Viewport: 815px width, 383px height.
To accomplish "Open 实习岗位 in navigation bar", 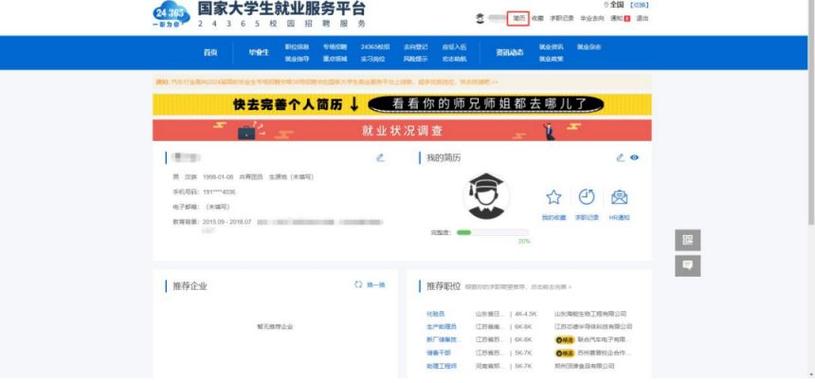I will pyautogui.click(x=373, y=59).
